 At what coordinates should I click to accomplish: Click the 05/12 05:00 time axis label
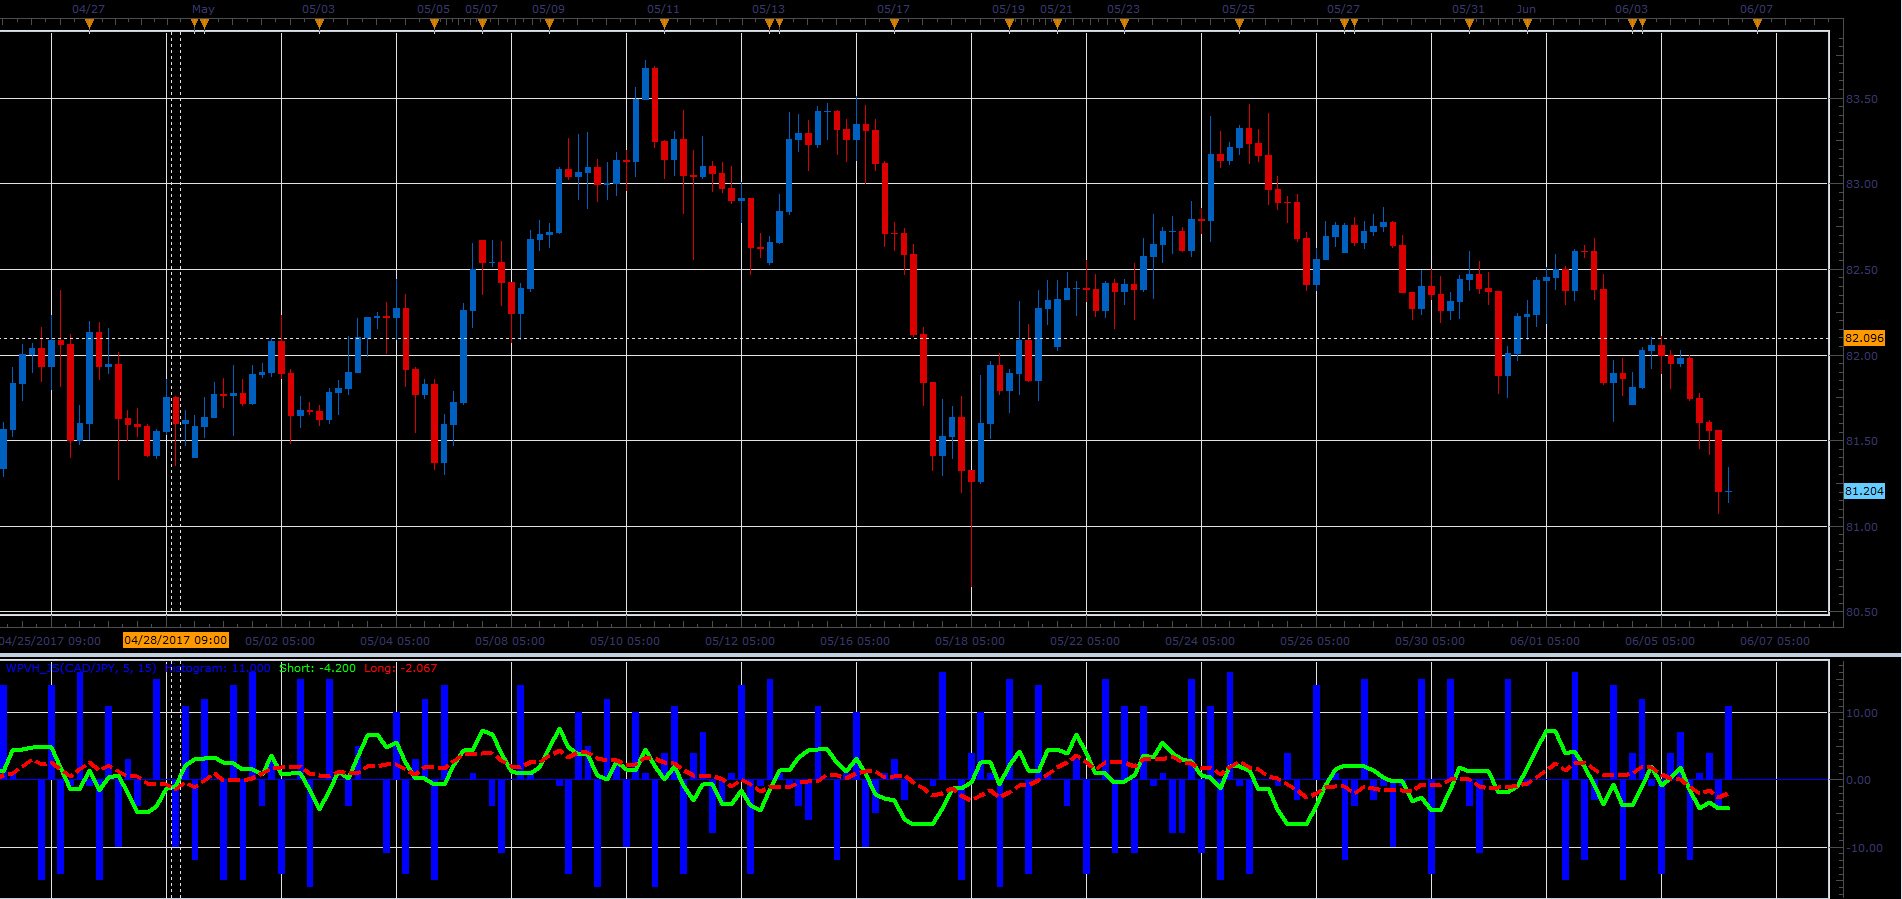pos(740,641)
